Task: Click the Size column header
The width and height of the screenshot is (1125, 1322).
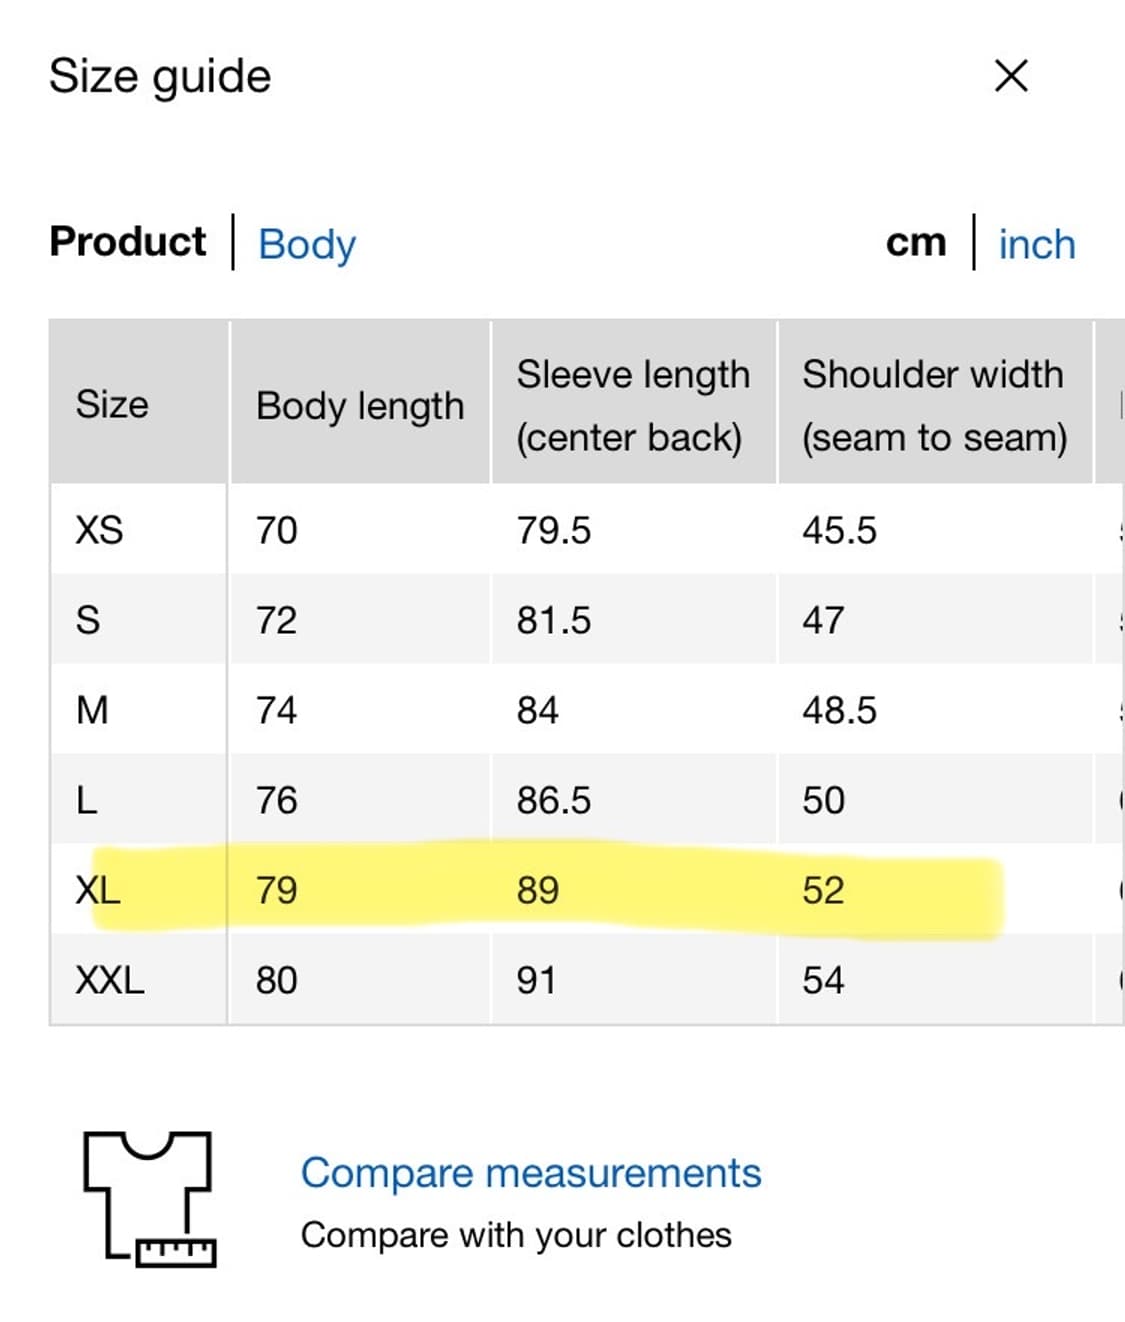Action: (111, 405)
